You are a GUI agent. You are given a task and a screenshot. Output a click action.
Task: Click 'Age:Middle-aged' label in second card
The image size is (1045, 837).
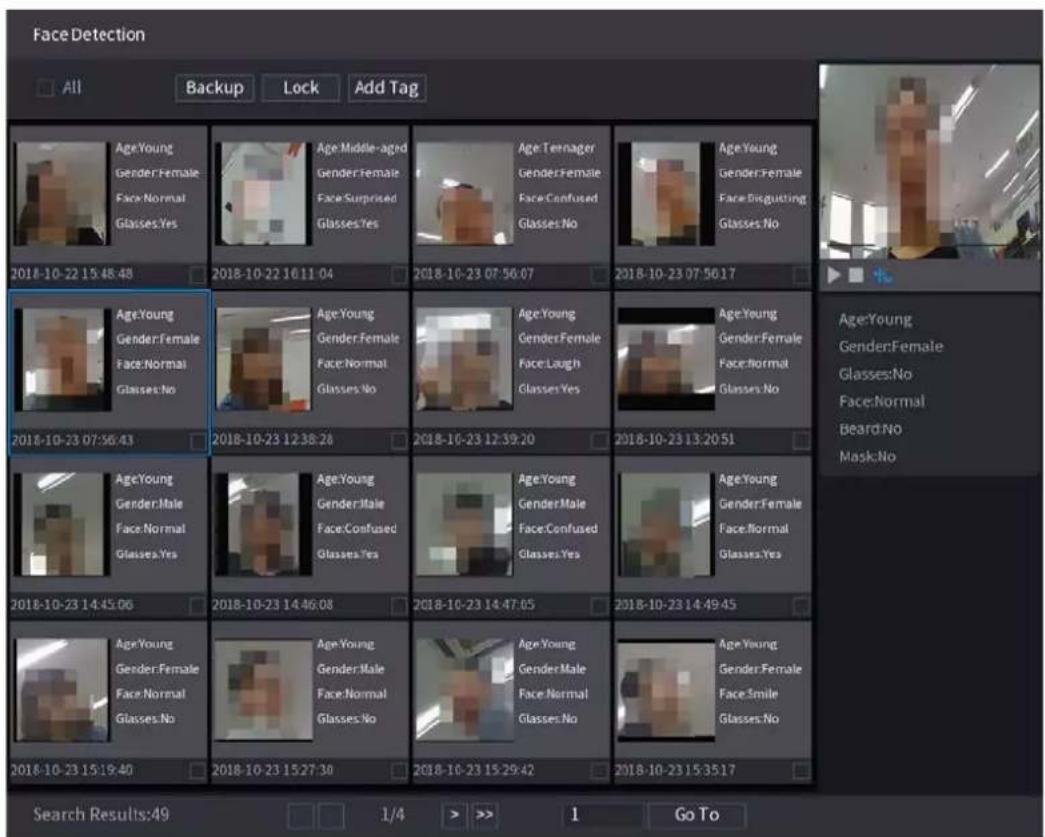[x=361, y=148]
